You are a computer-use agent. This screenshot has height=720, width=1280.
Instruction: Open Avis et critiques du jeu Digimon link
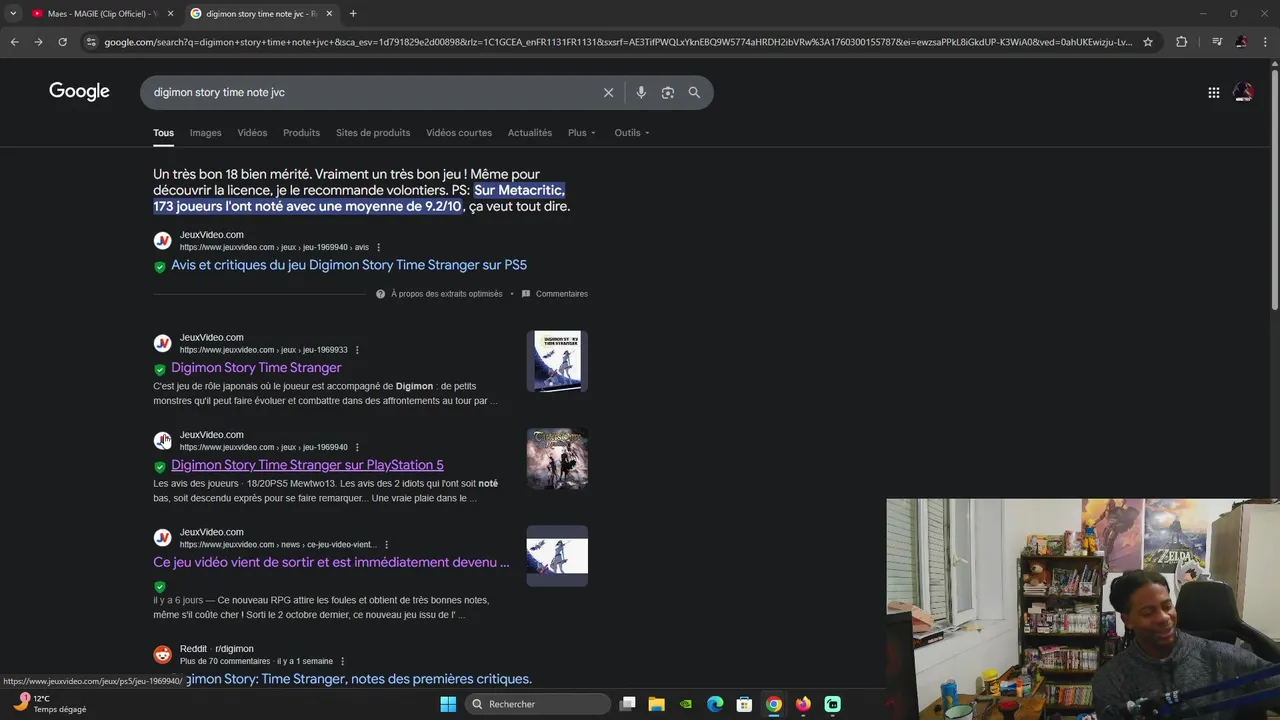pyautogui.click(x=349, y=265)
